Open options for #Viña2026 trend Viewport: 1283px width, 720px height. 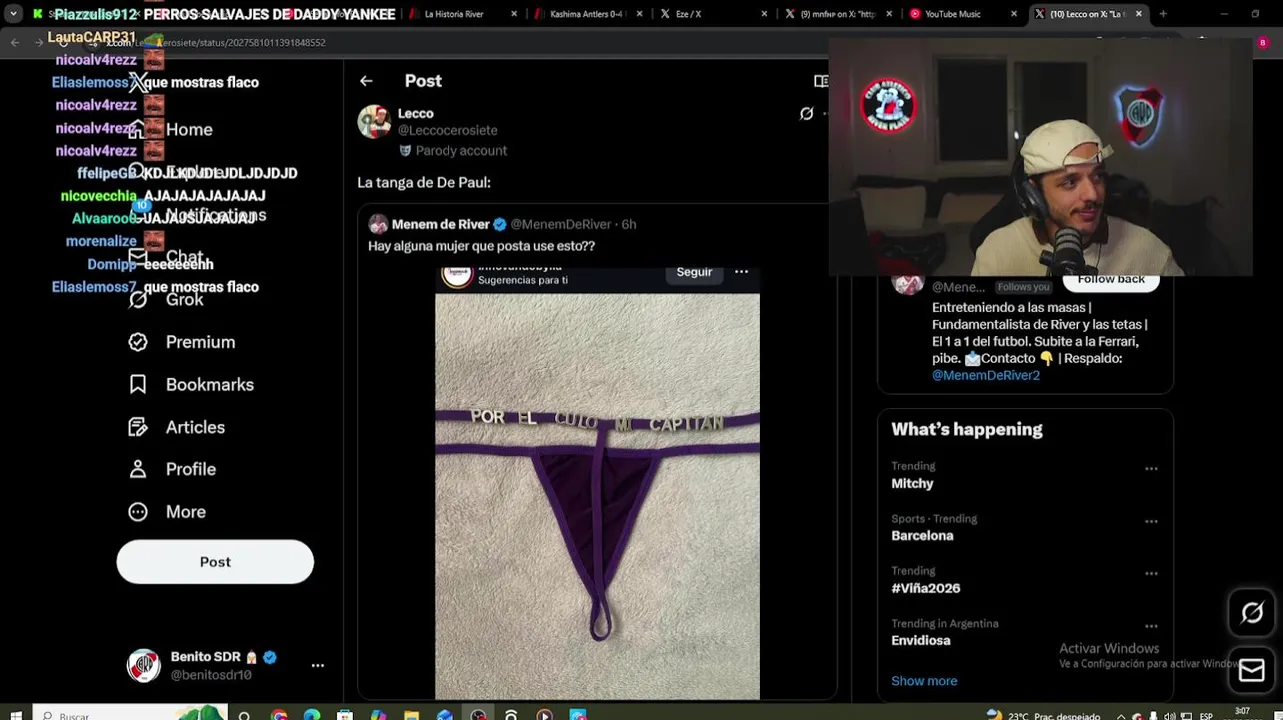pos(1151,573)
